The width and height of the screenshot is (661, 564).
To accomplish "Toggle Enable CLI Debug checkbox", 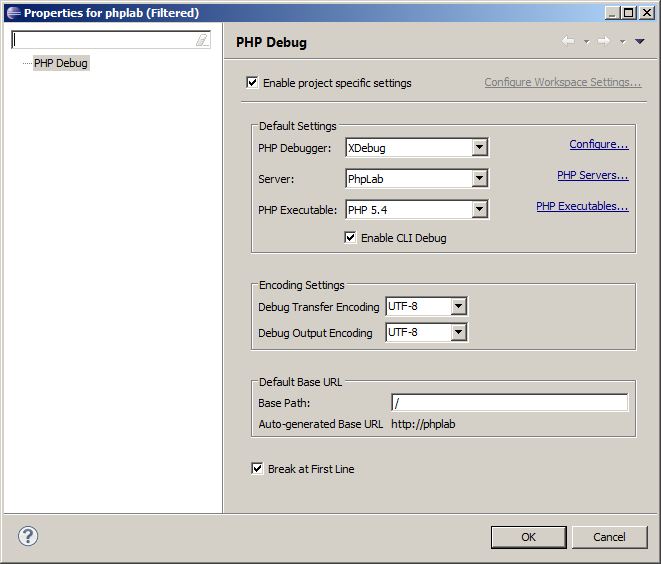I will (x=350, y=237).
